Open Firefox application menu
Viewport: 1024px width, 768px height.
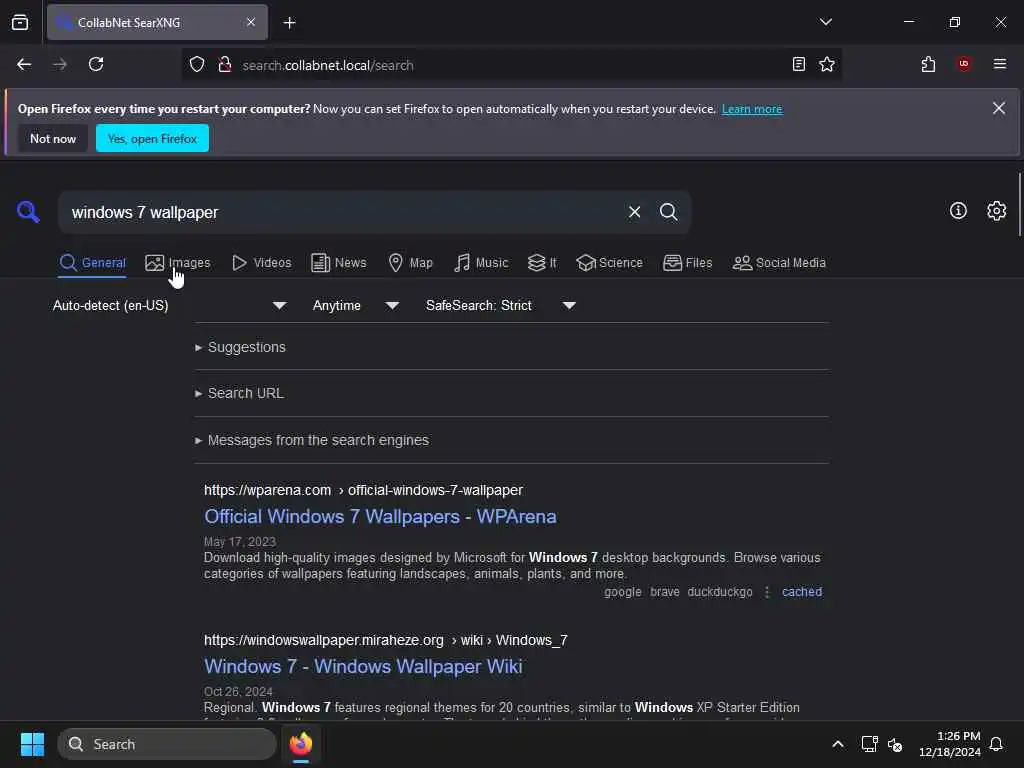pos(1000,64)
